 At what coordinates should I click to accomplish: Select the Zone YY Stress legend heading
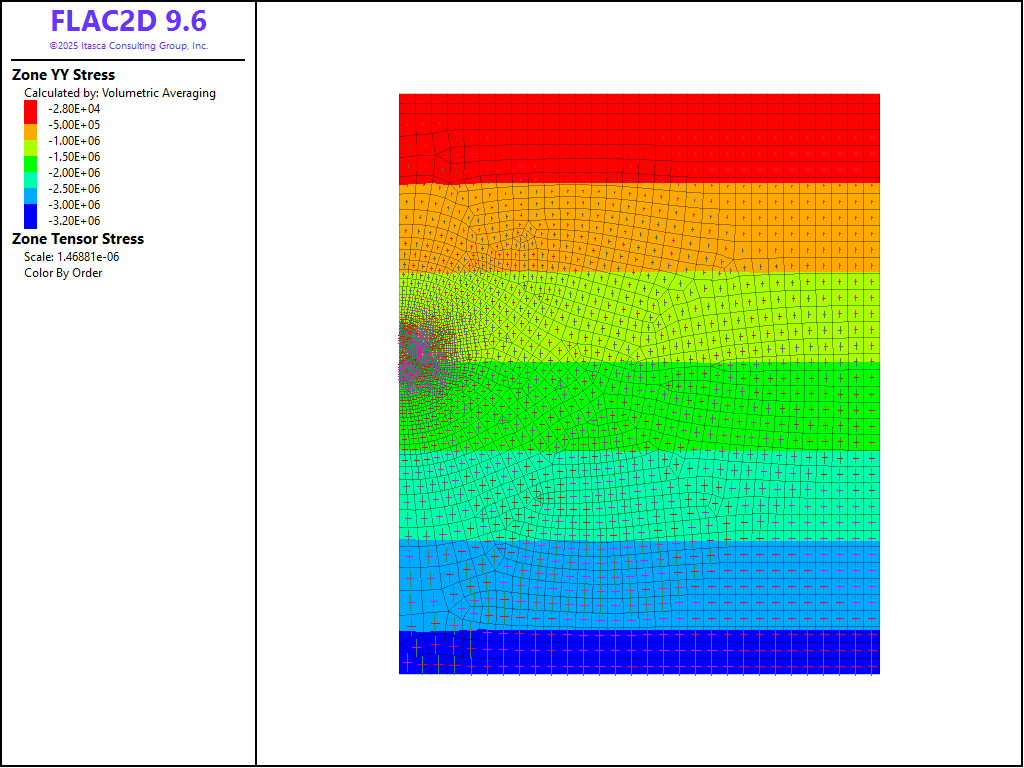tap(63, 75)
